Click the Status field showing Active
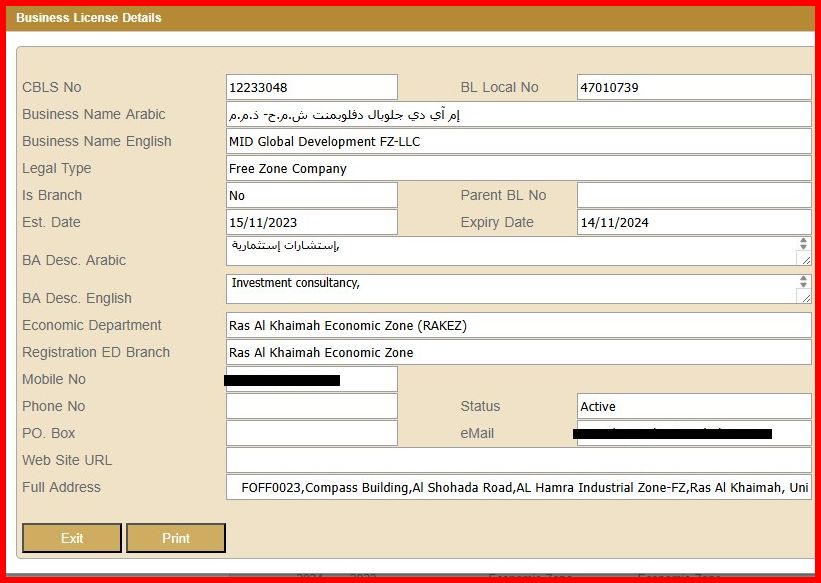Image resolution: width=821 pixels, height=583 pixels. [694, 406]
